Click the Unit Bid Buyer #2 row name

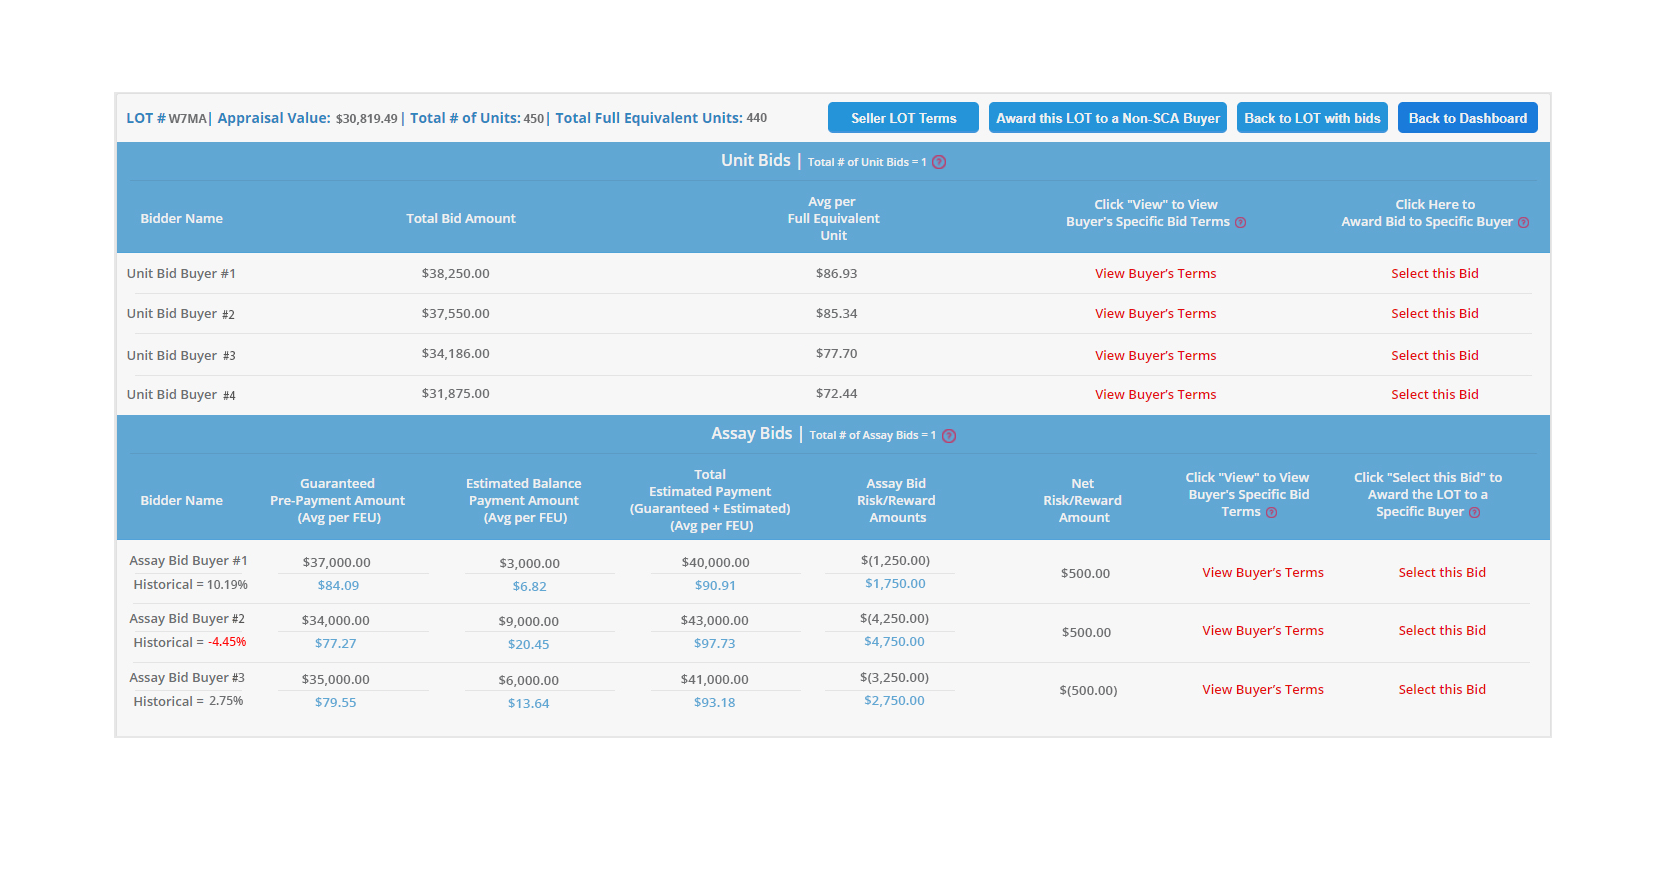tap(181, 314)
